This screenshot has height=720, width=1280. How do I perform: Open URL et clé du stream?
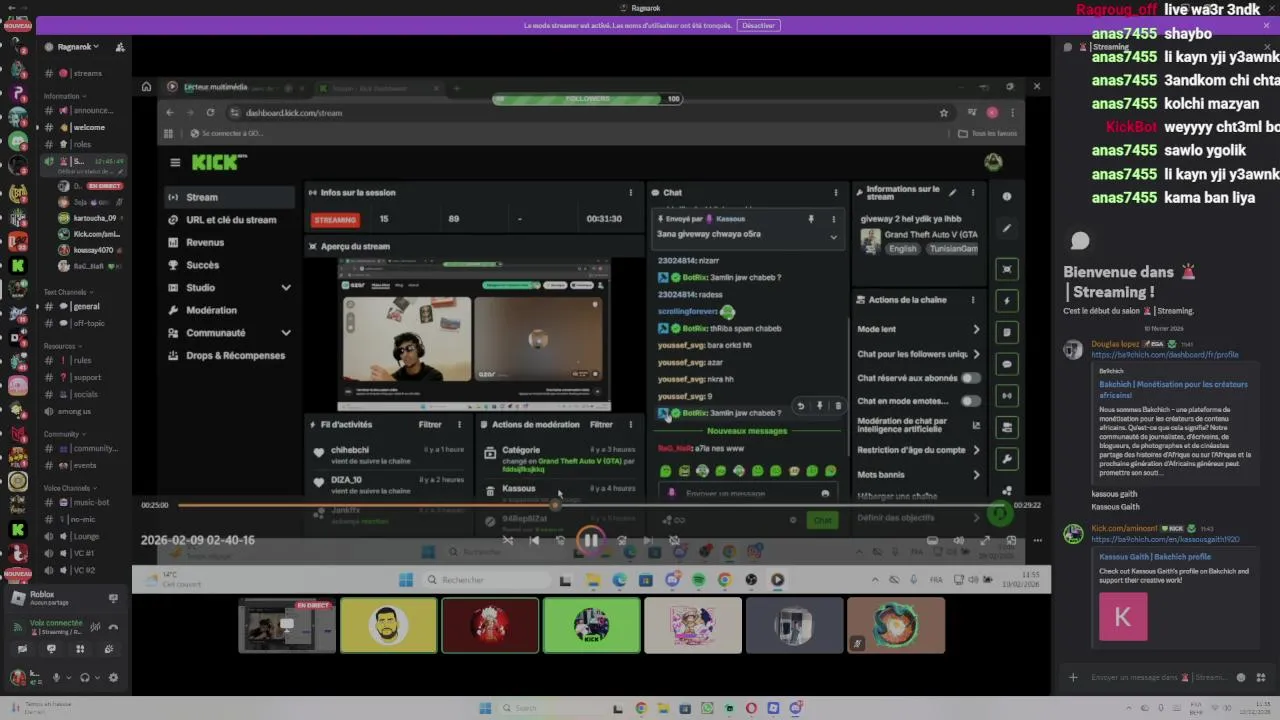point(229,220)
